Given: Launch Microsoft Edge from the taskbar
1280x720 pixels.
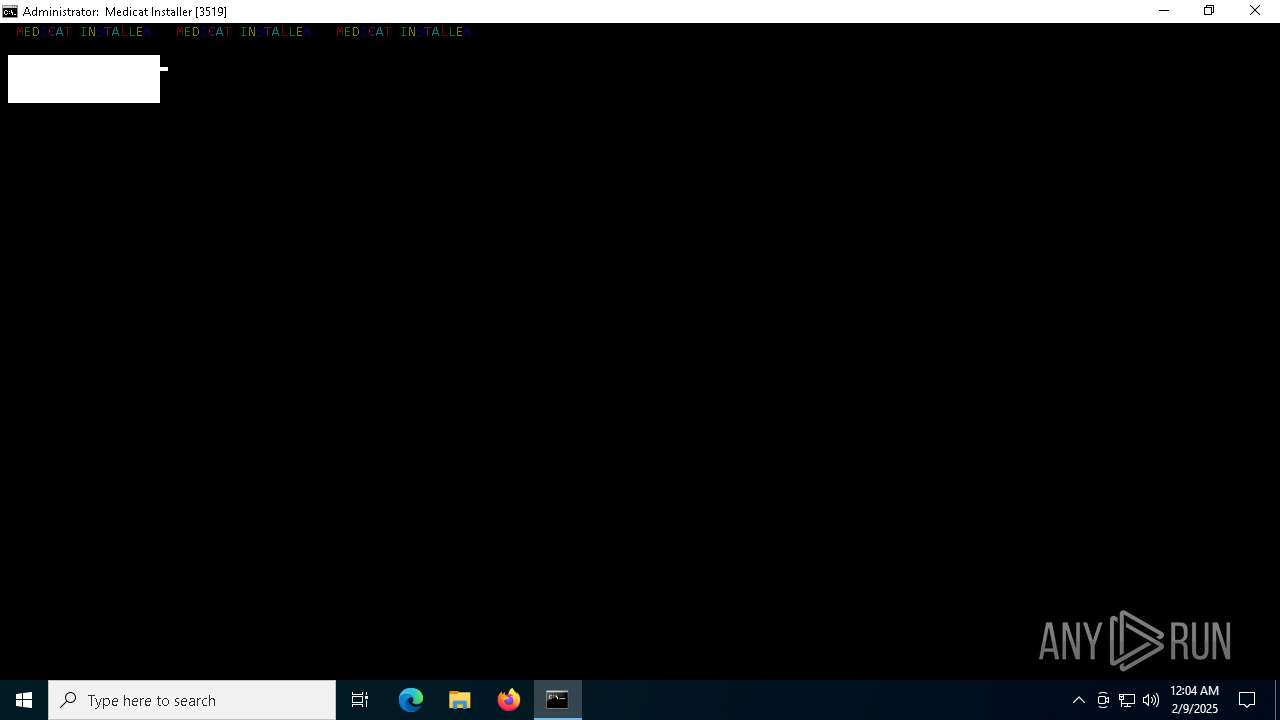Looking at the screenshot, I should coord(411,700).
